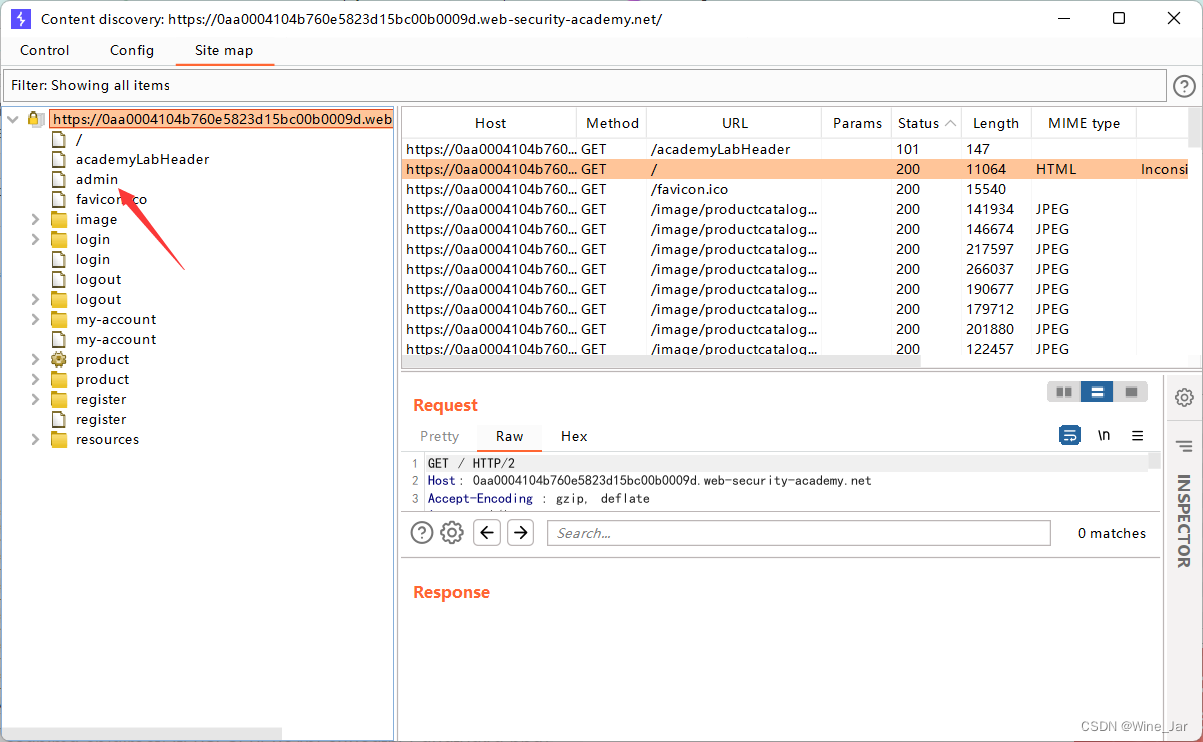
Task: Collapse the root site URL tree node
Action: [x=13, y=119]
